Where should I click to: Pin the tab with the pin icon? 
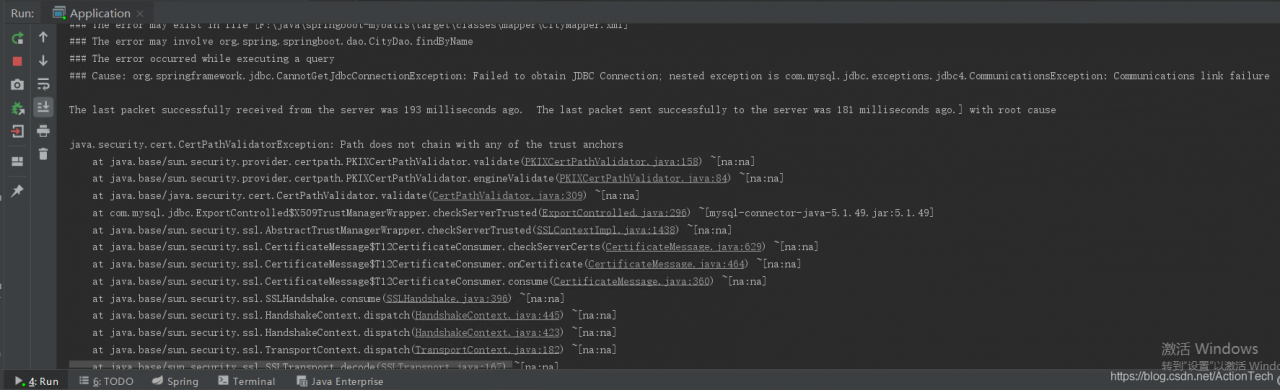(17, 190)
